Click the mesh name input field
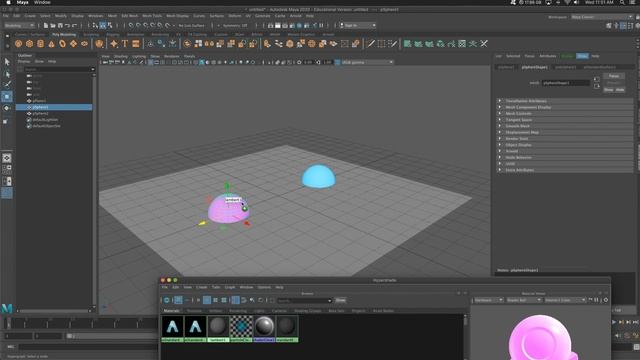Viewport: 640px width, 360px height. pos(566,83)
